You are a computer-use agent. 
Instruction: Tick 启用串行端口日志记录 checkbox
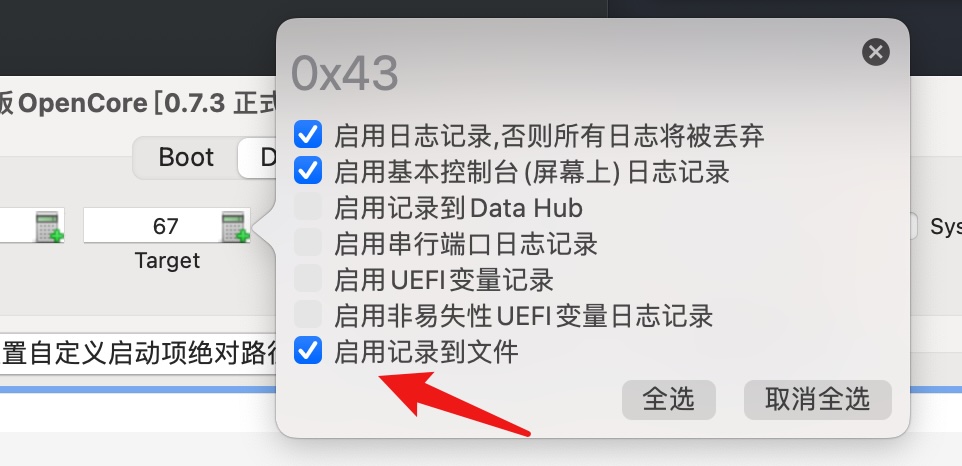tap(308, 243)
